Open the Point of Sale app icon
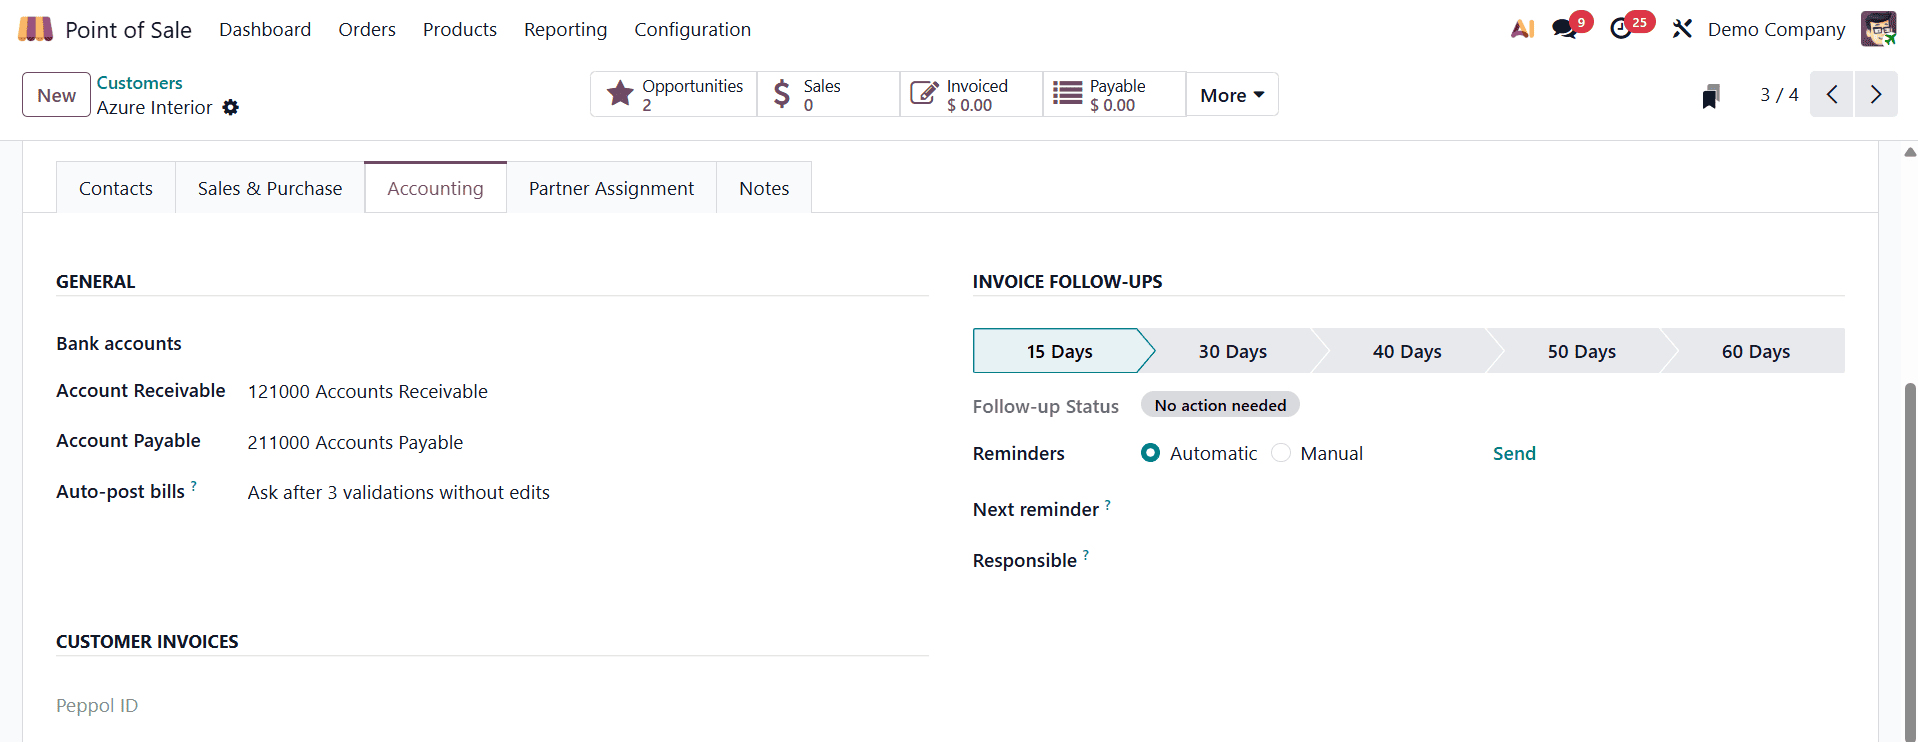Viewport: 1918px width, 742px height. (x=35, y=29)
